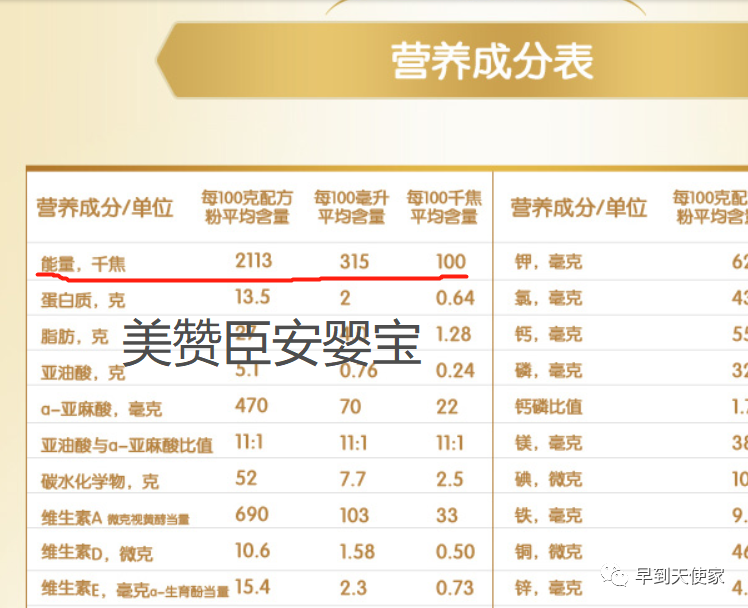This screenshot has width=748, height=608.
Task: Click the protein value 13.5
Action: coord(252,297)
